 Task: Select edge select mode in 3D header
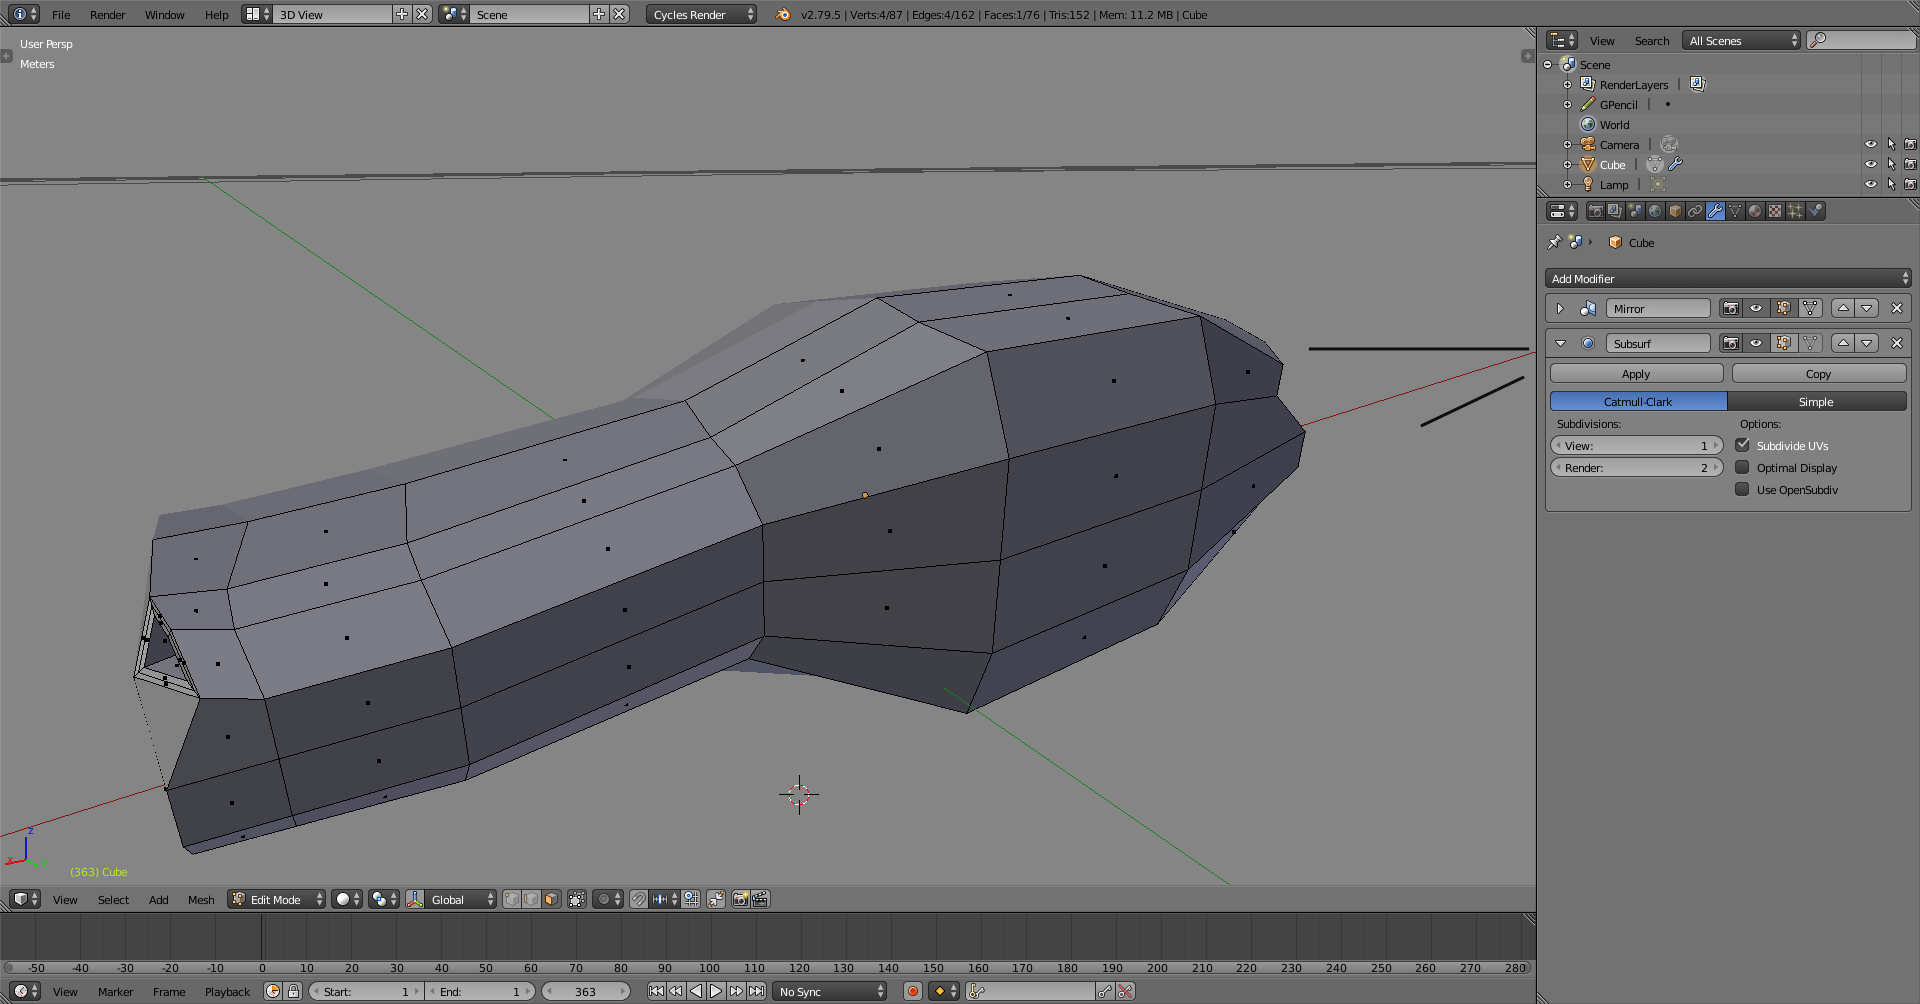coord(531,899)
